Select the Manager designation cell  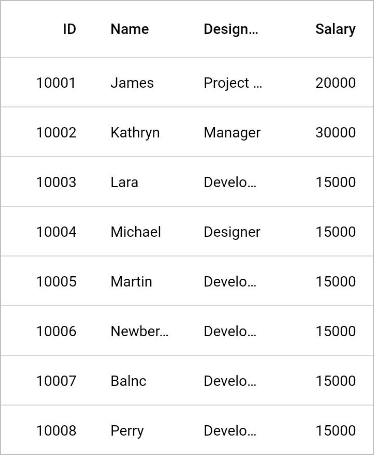pos(233,132)
